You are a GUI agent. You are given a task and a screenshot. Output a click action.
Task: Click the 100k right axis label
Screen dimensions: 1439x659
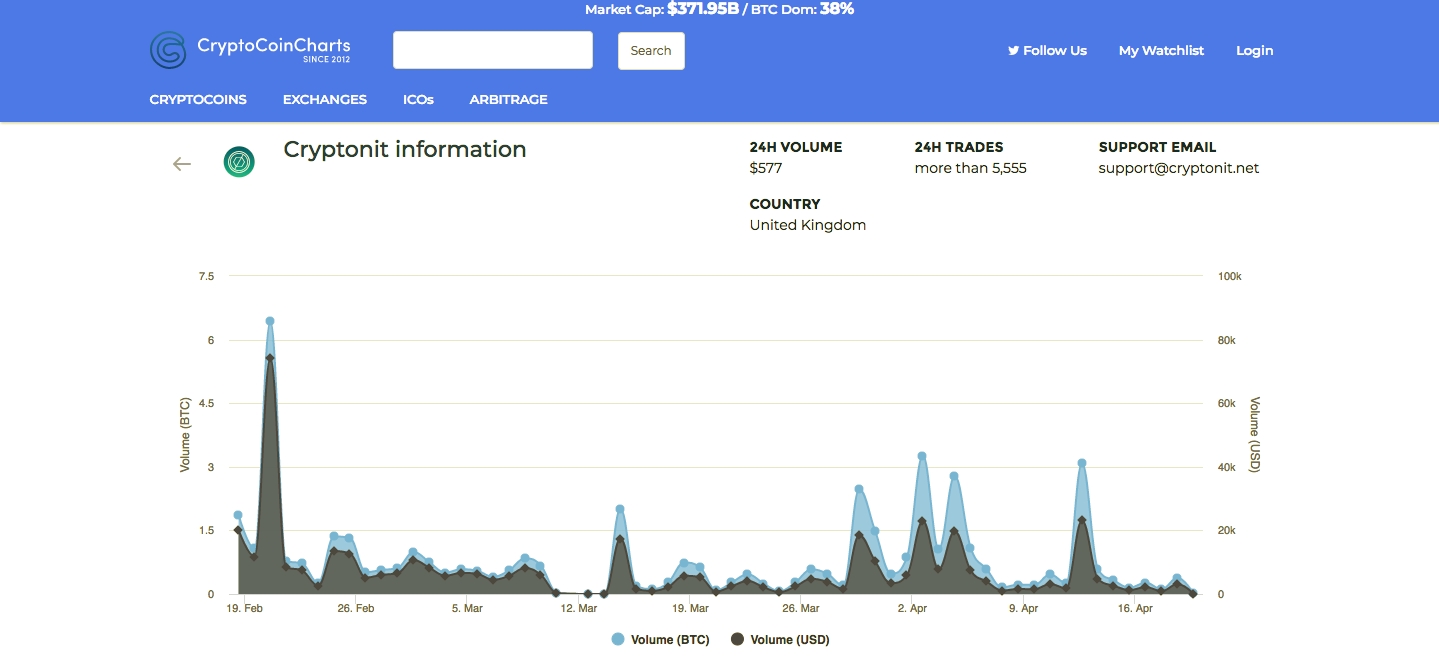[x=1229, y=276]
